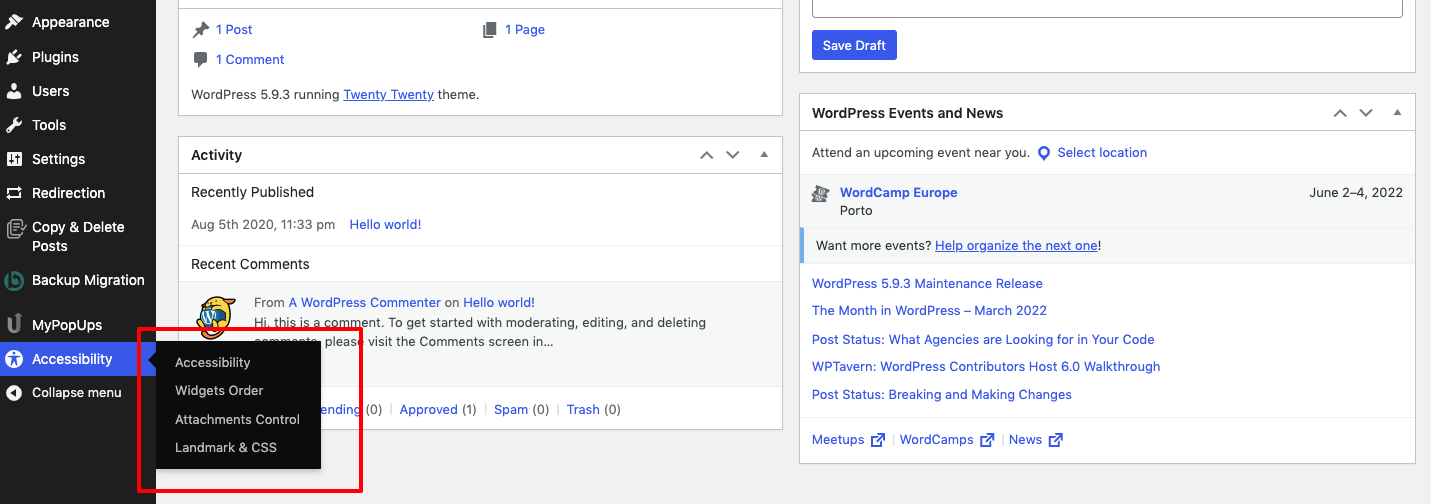Open the Backup Migration menu label
This screenshot has width=1431, height=504.
pyautogui.click(x=88, y=280)
